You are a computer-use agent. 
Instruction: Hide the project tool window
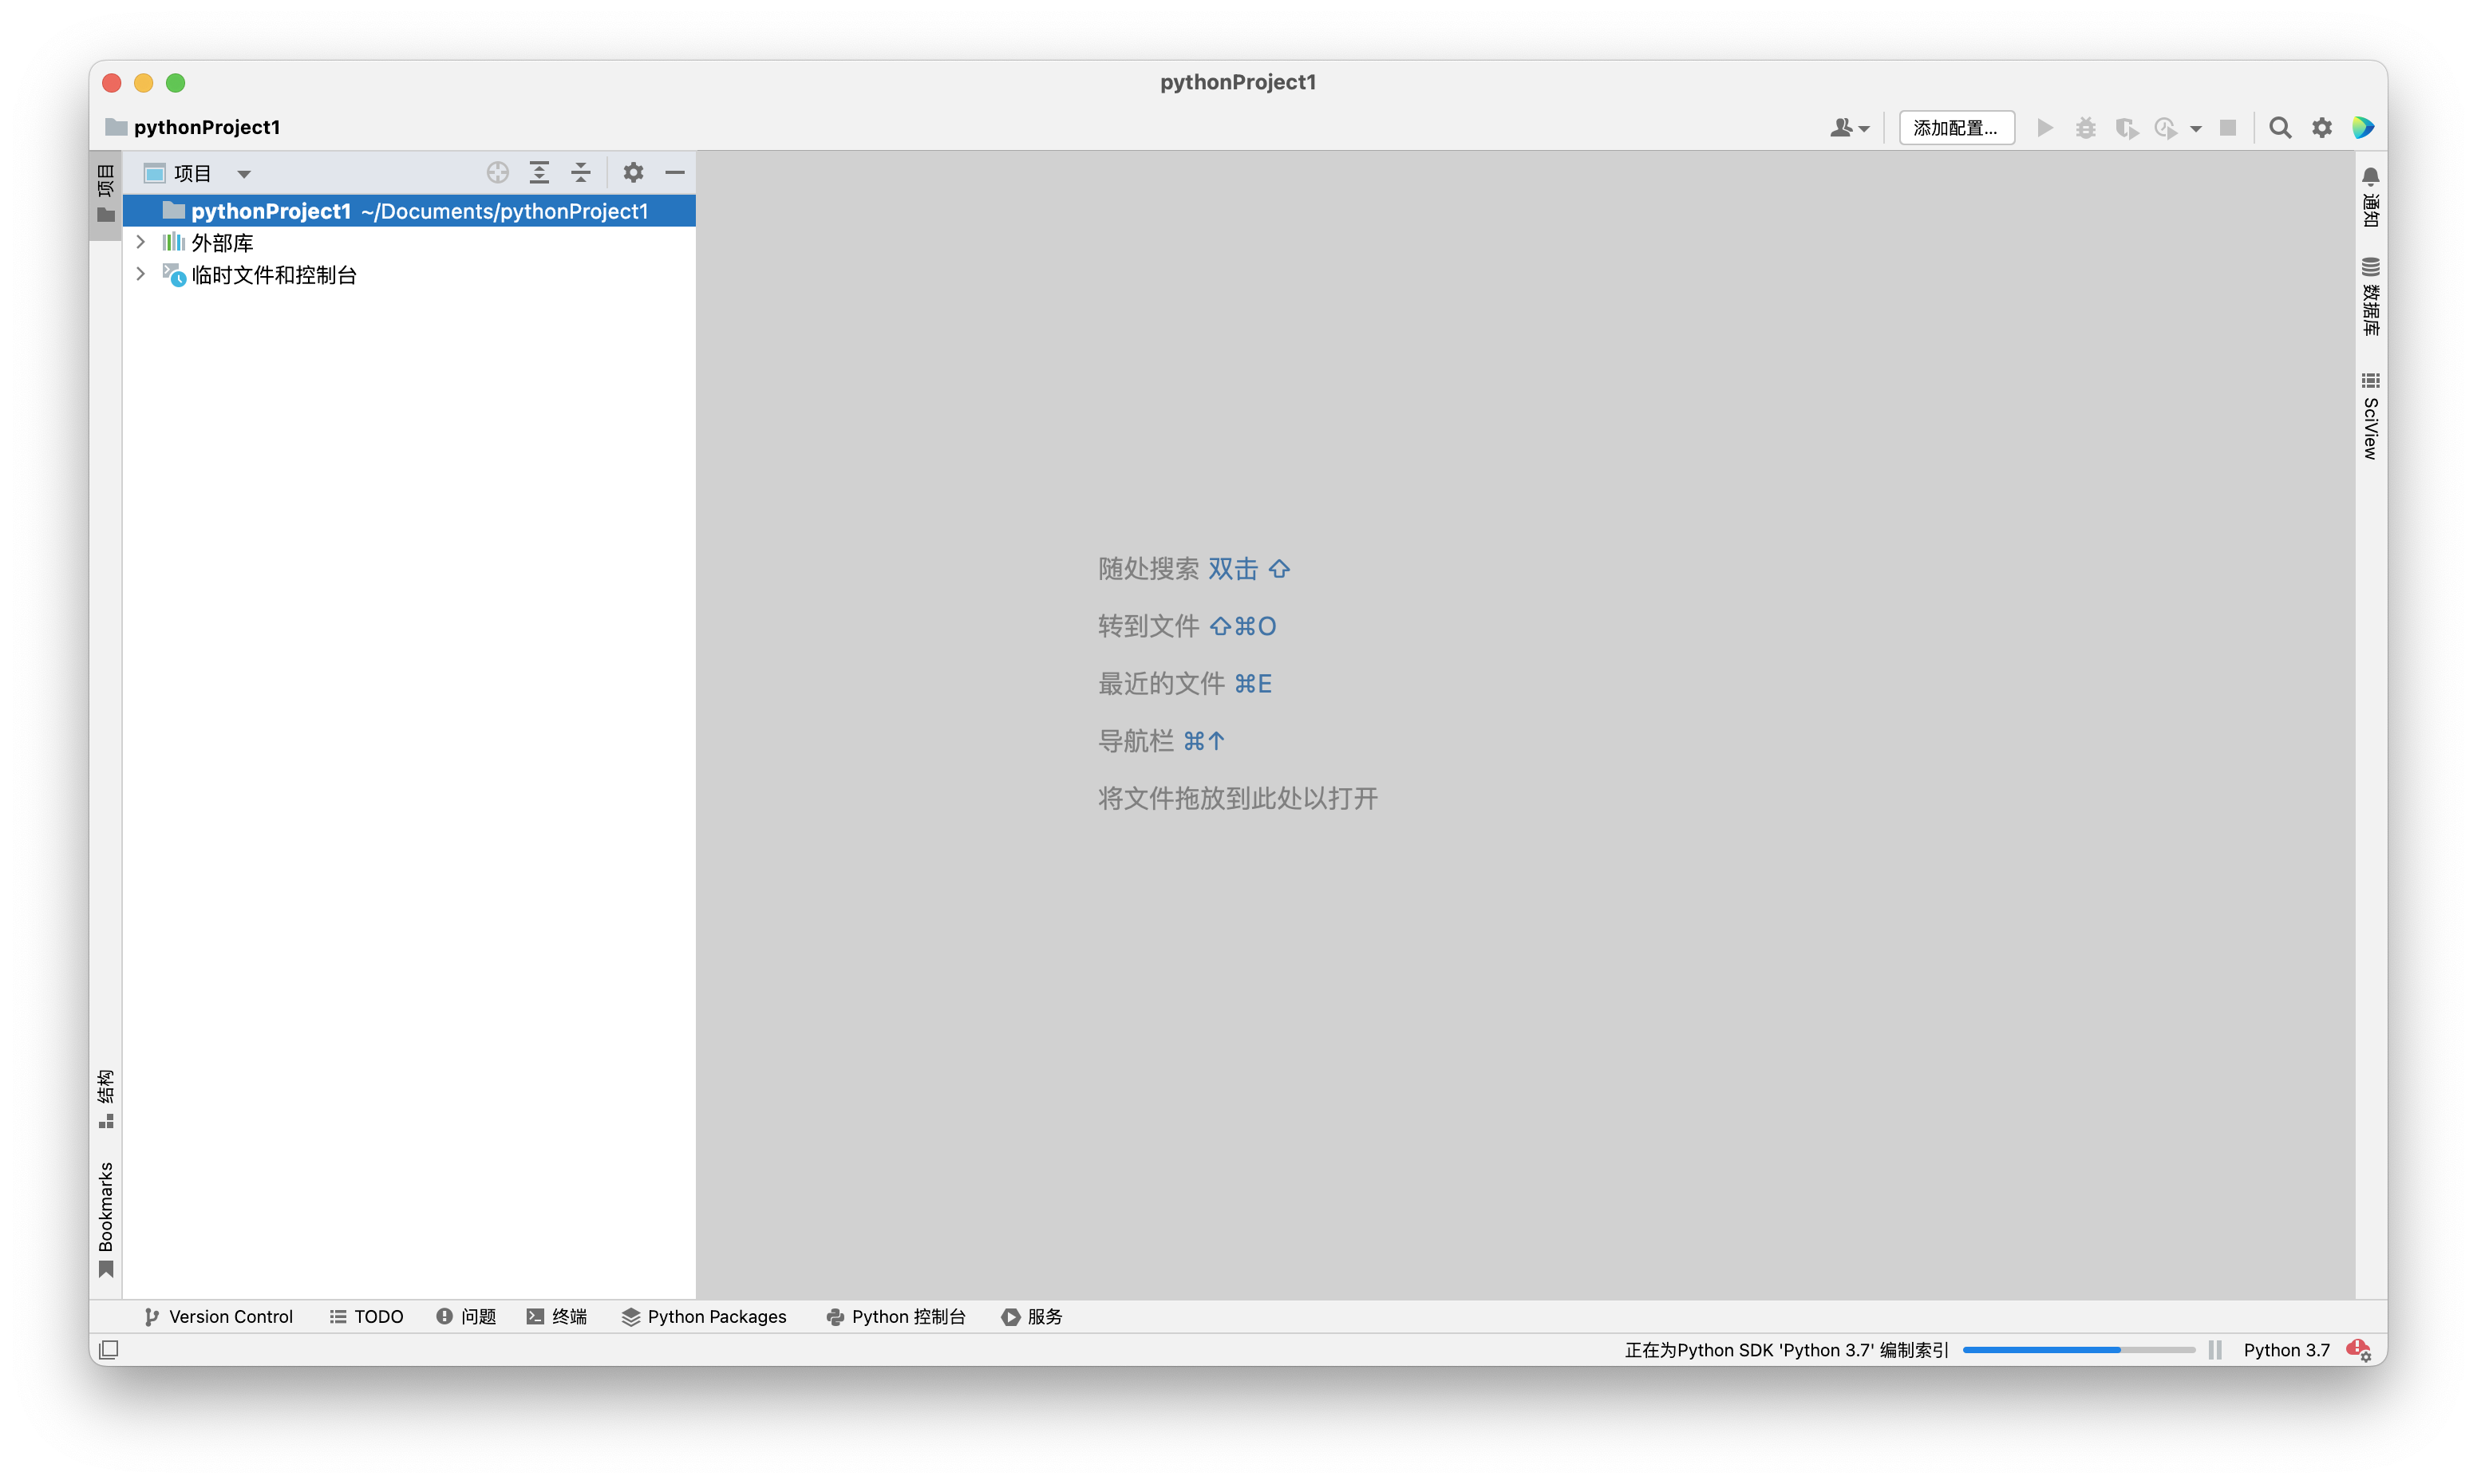point(675,173)
